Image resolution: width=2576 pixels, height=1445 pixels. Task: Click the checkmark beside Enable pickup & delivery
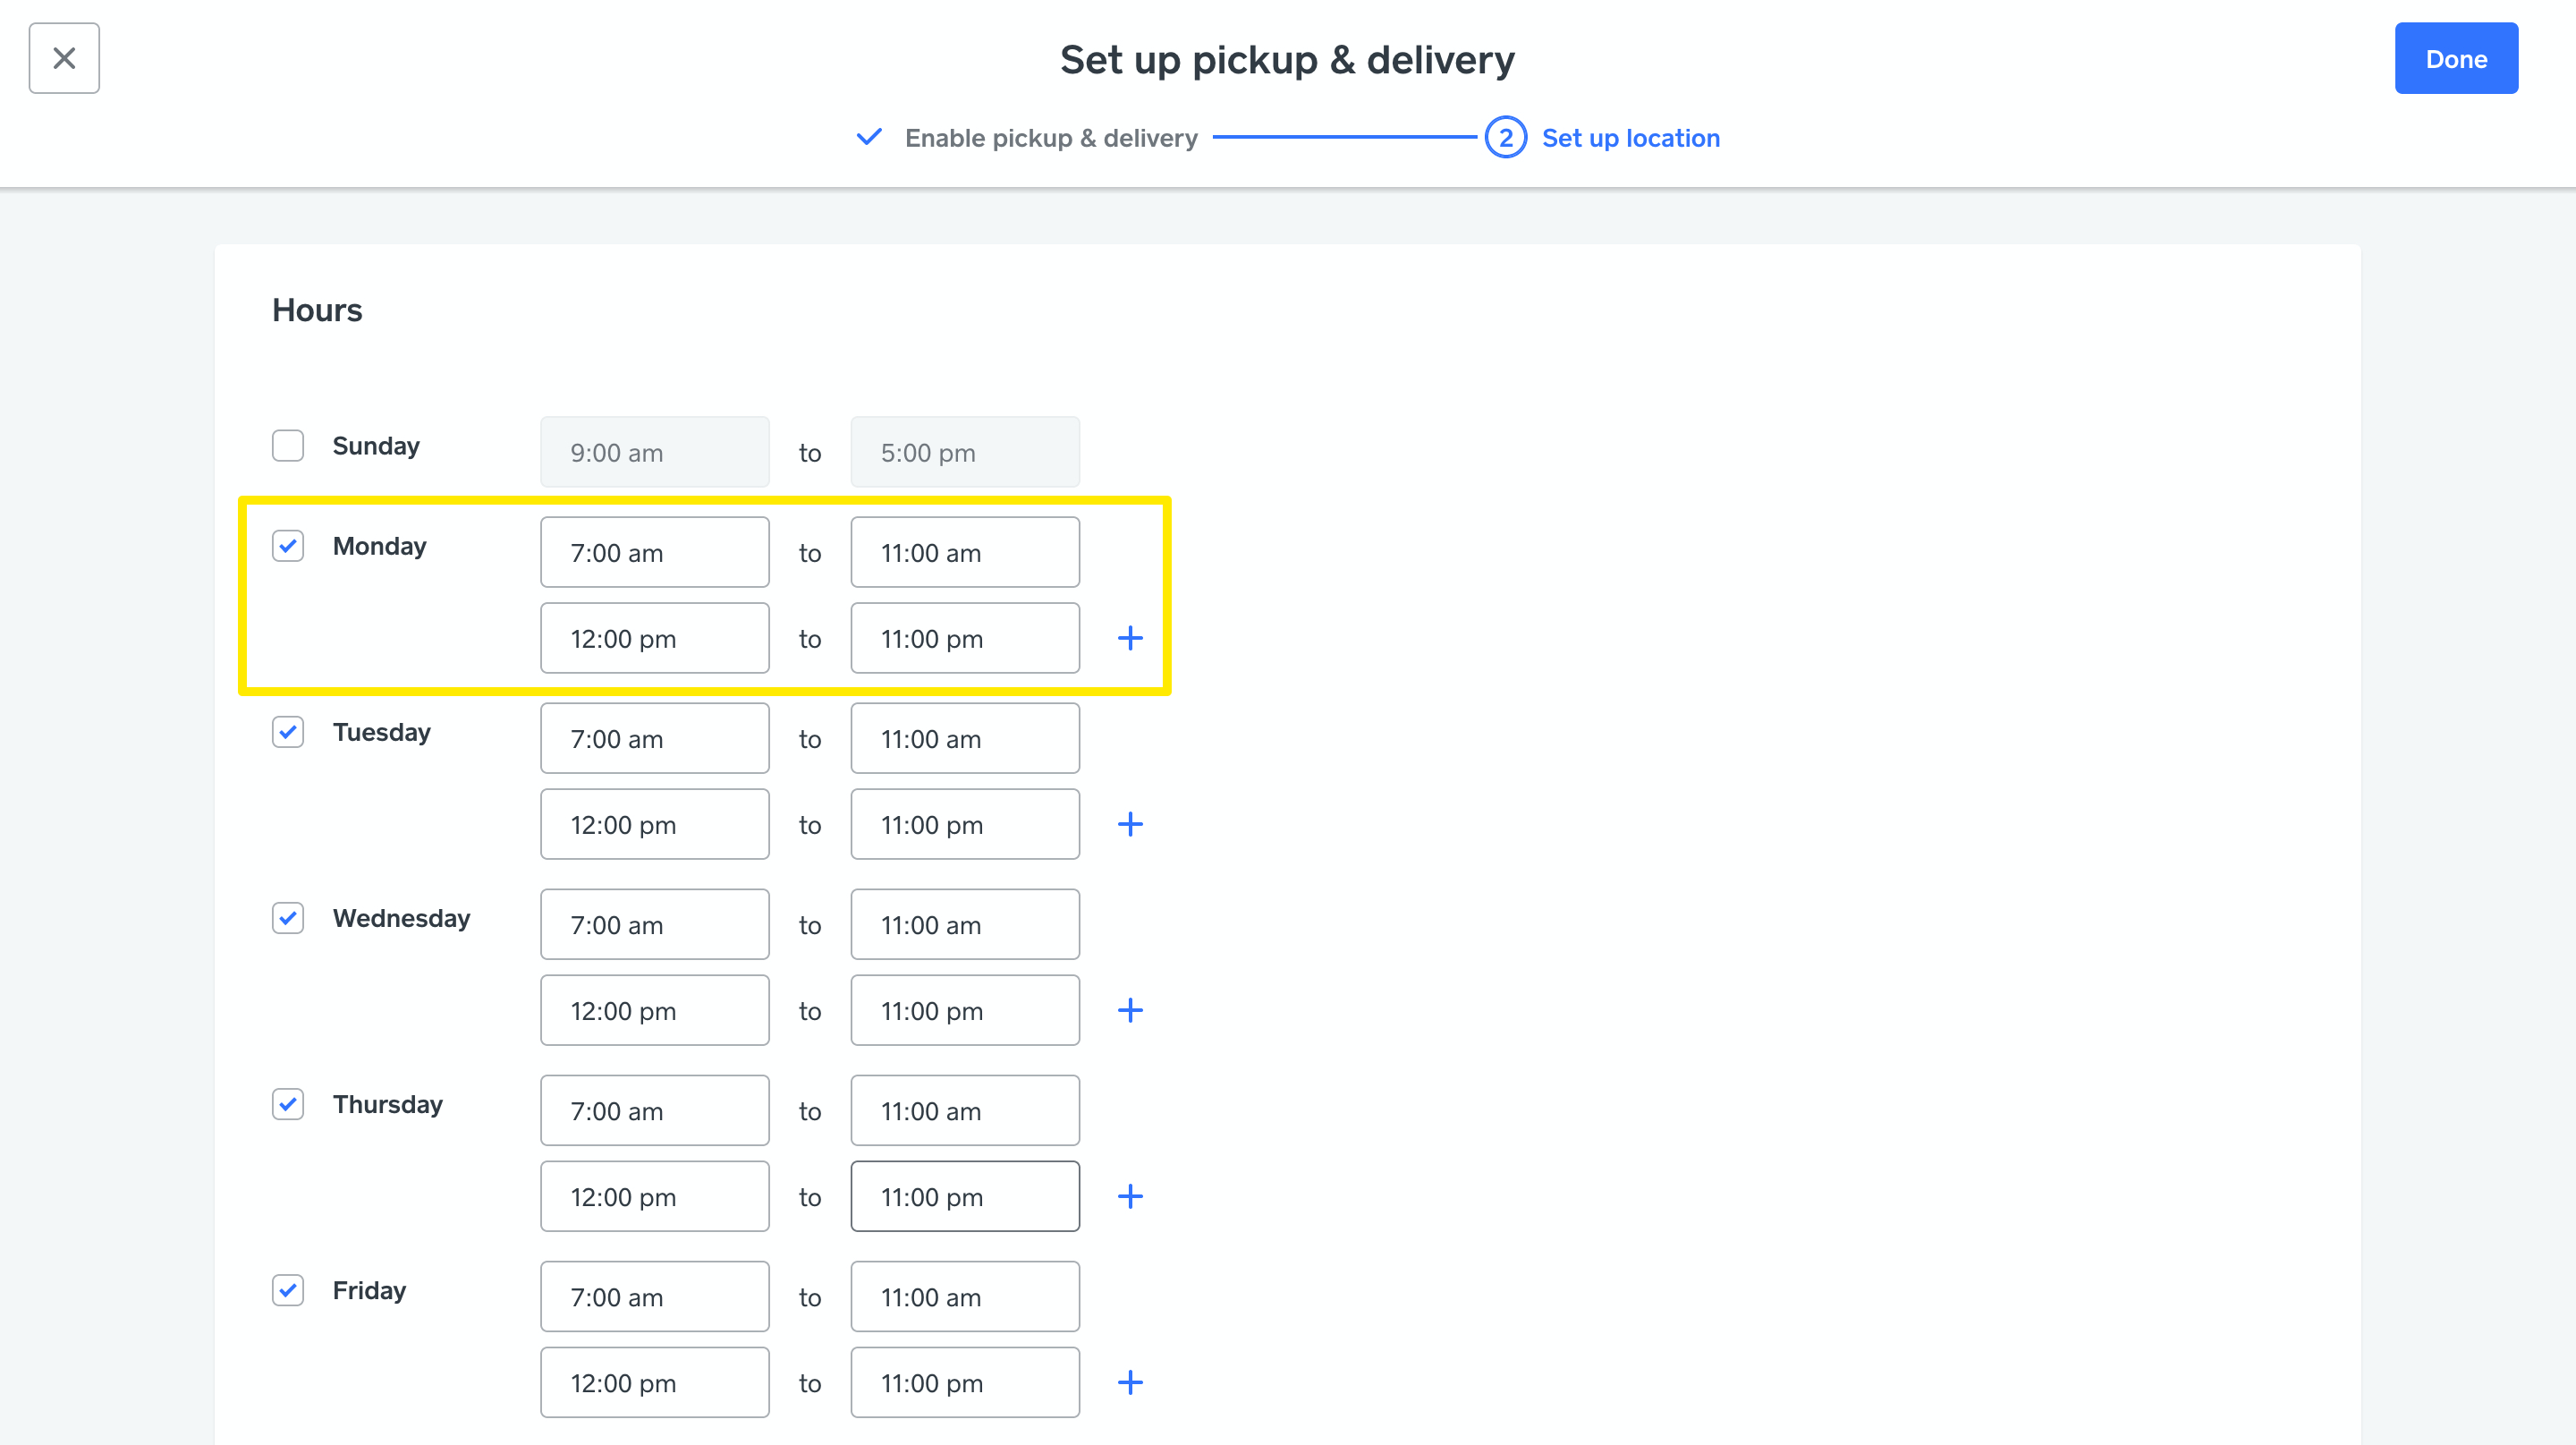tap(869, 137)
